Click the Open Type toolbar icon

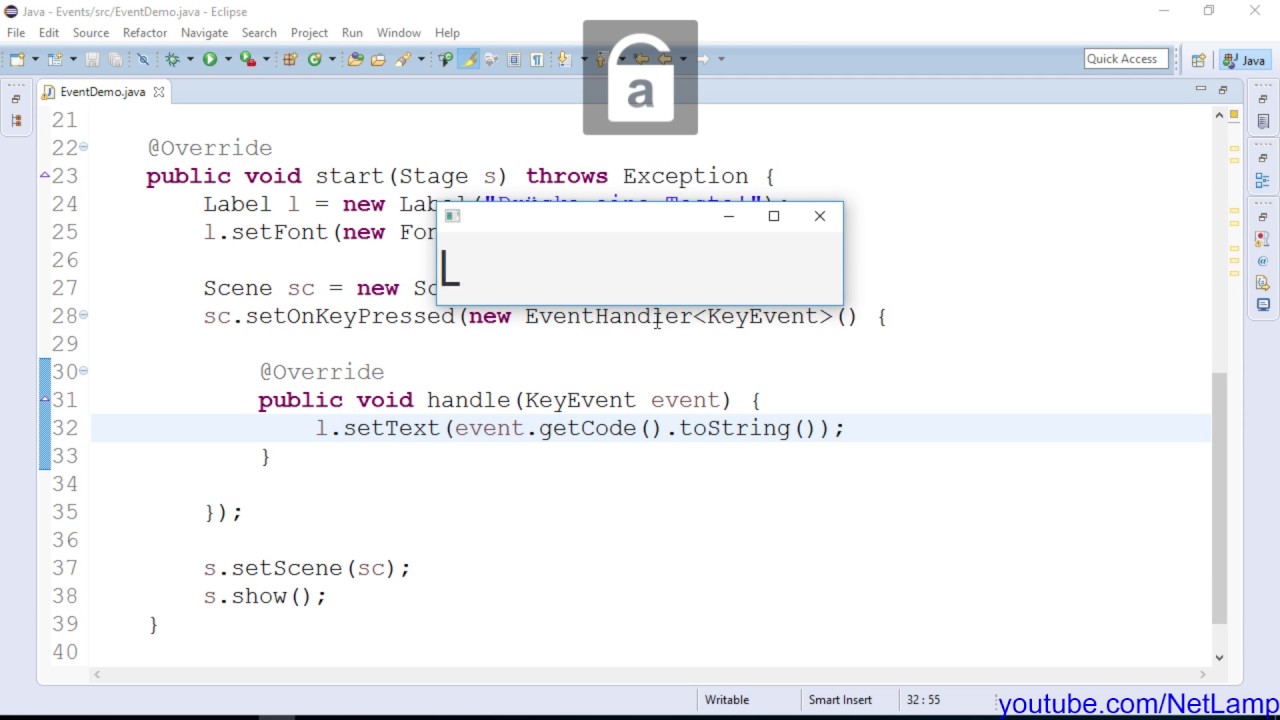pos(355,60)
